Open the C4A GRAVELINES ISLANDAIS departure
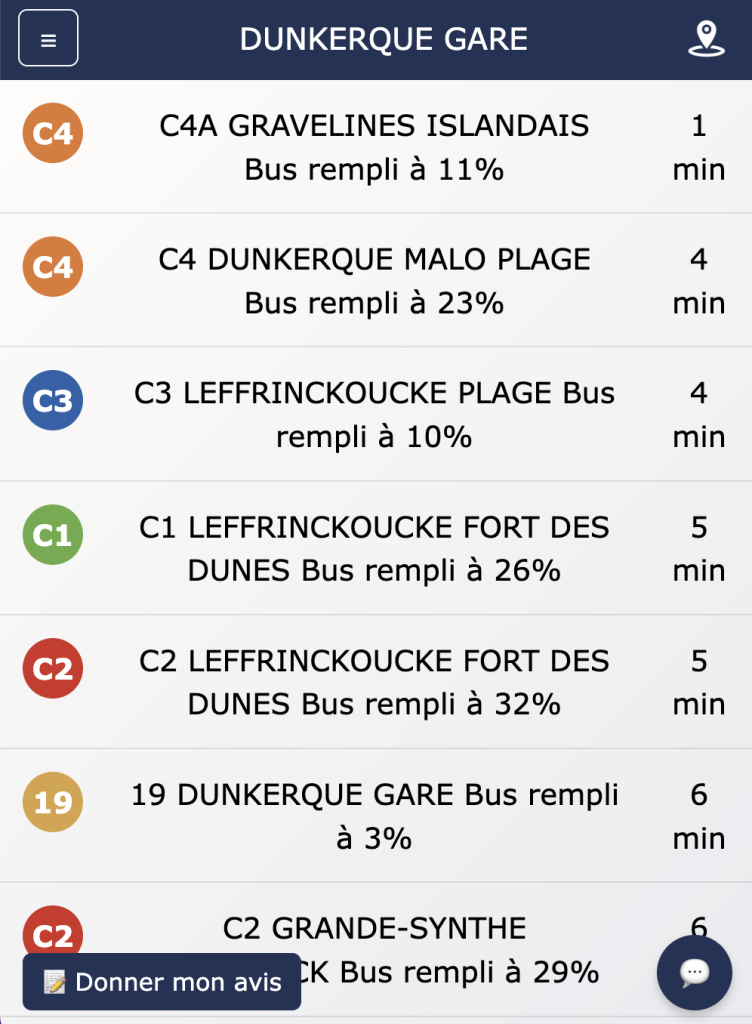 376,147
